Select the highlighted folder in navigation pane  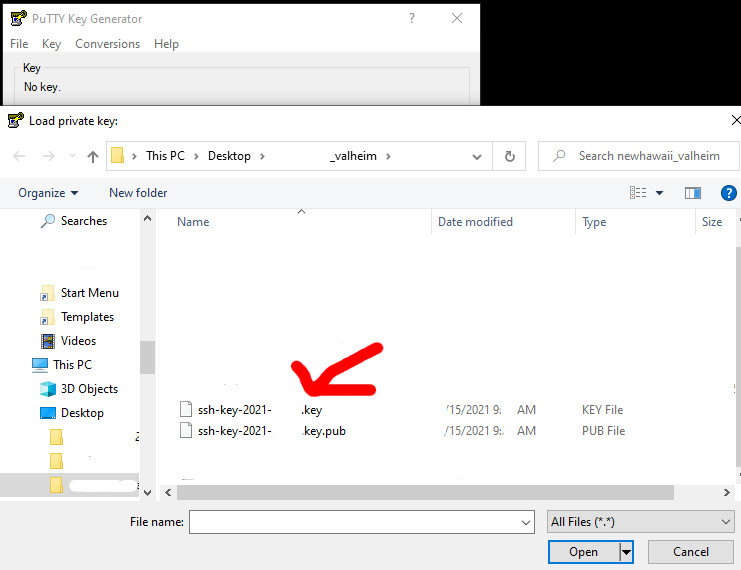click(70, 485)
